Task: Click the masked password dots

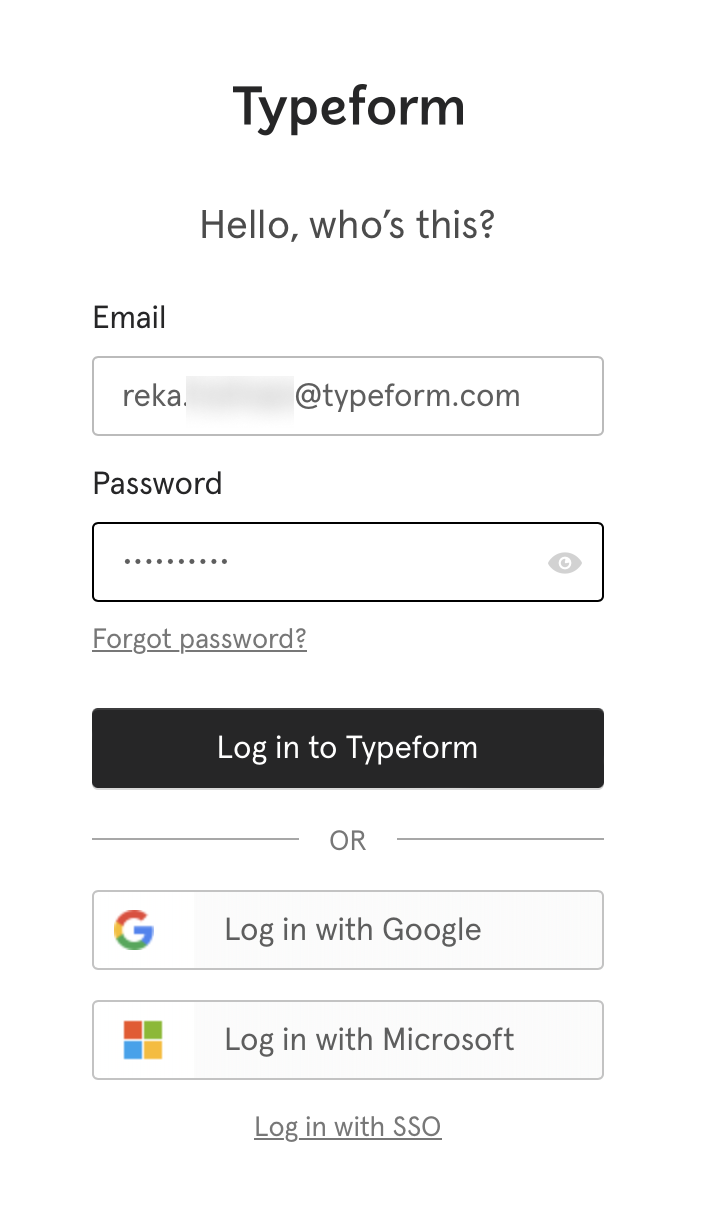Action: click(x=176, y=562)
